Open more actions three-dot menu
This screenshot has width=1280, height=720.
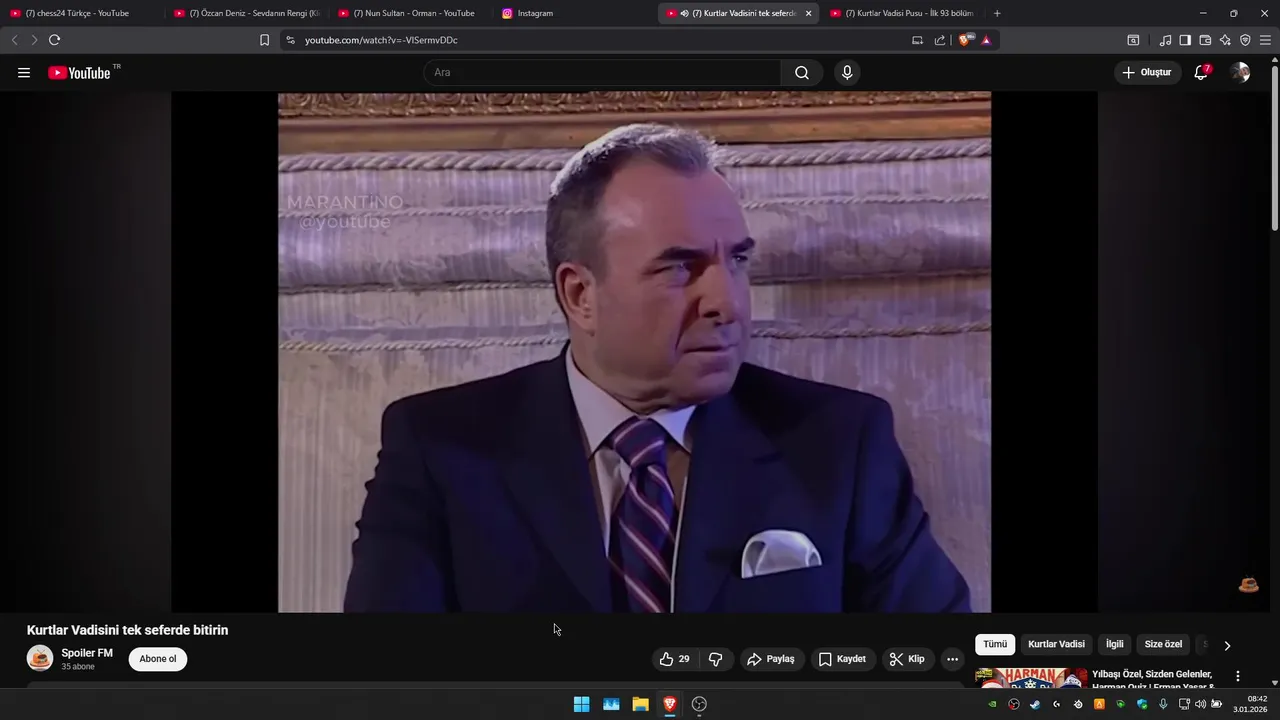[x=952, y=659]
